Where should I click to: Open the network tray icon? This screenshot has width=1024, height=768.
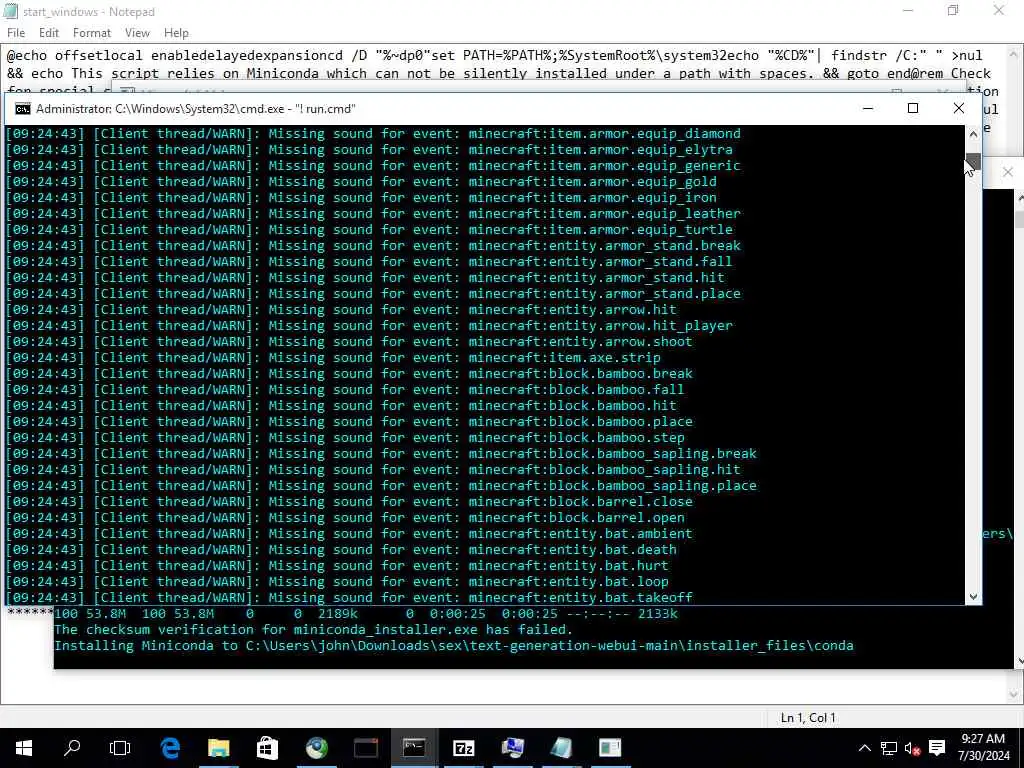pyautogui.click(x=888, y=748)
